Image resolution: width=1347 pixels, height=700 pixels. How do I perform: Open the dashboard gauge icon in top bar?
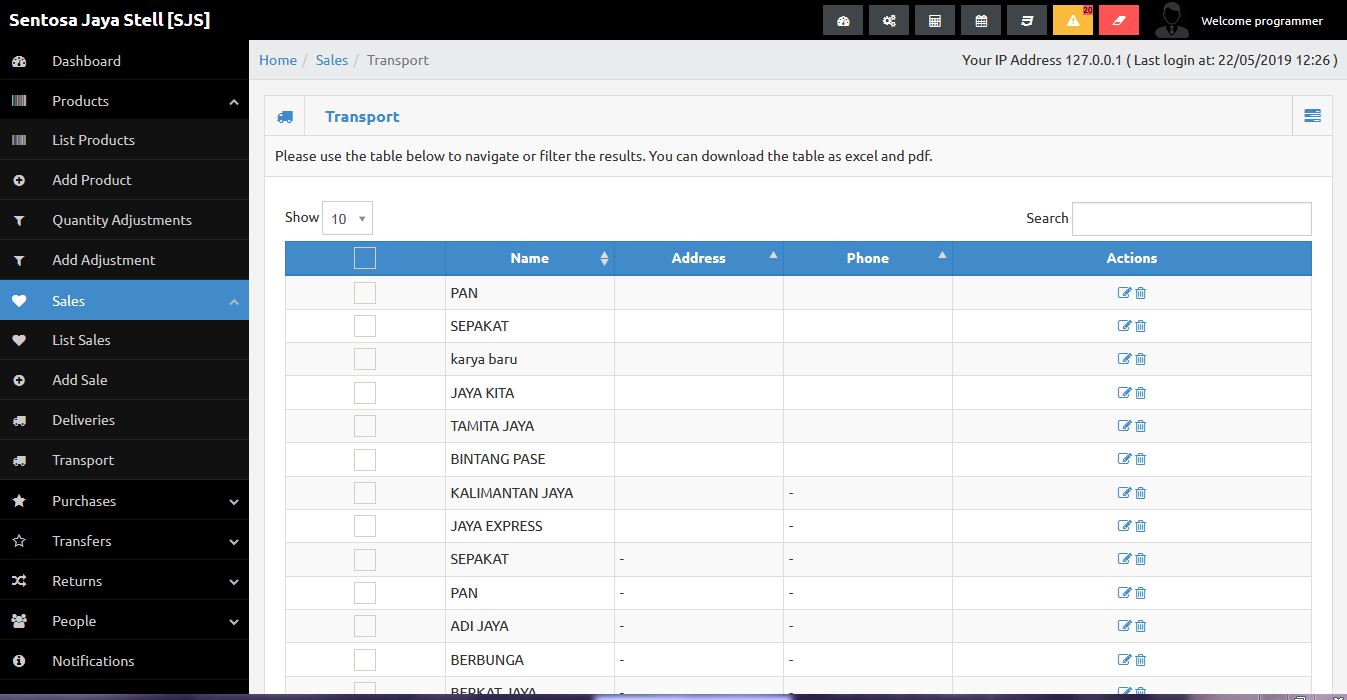point(843,20)
